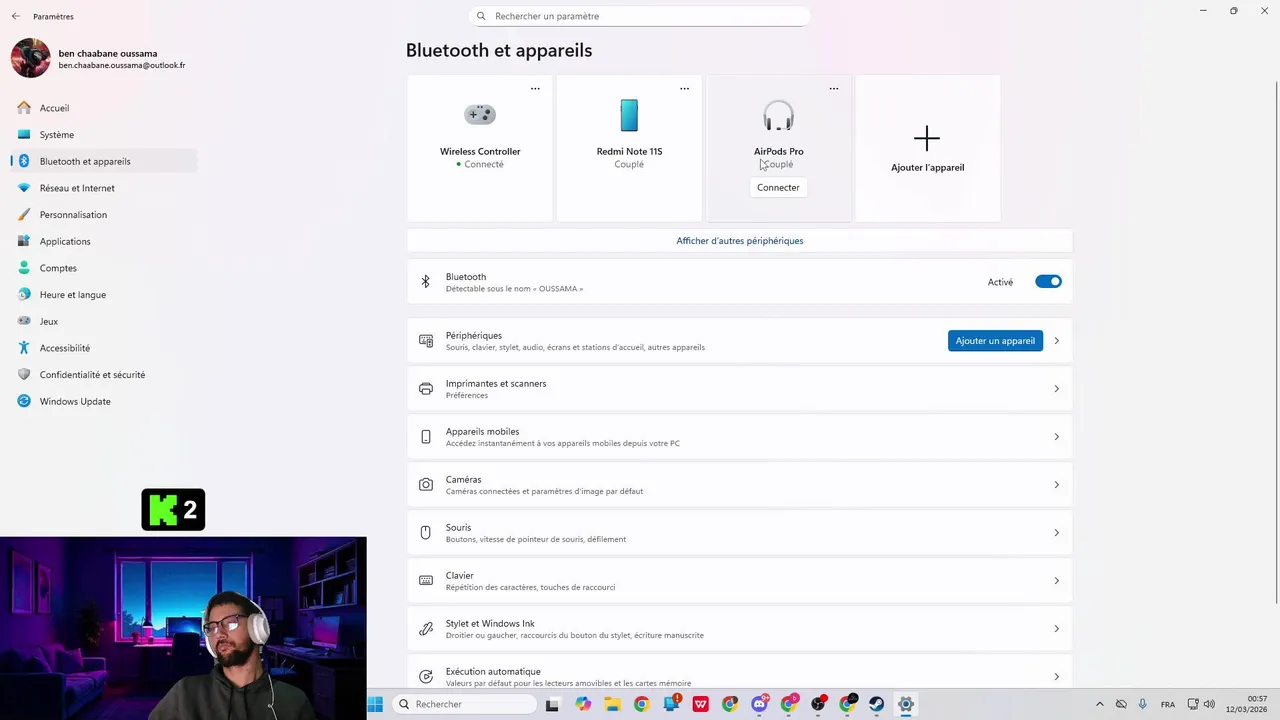The image size is (1280, 720).
Task: Show hidden system tray icons
Action: click(1099, 704)
